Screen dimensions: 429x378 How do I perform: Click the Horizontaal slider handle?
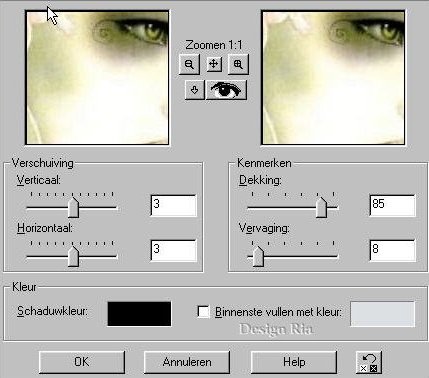click(73, 257)
